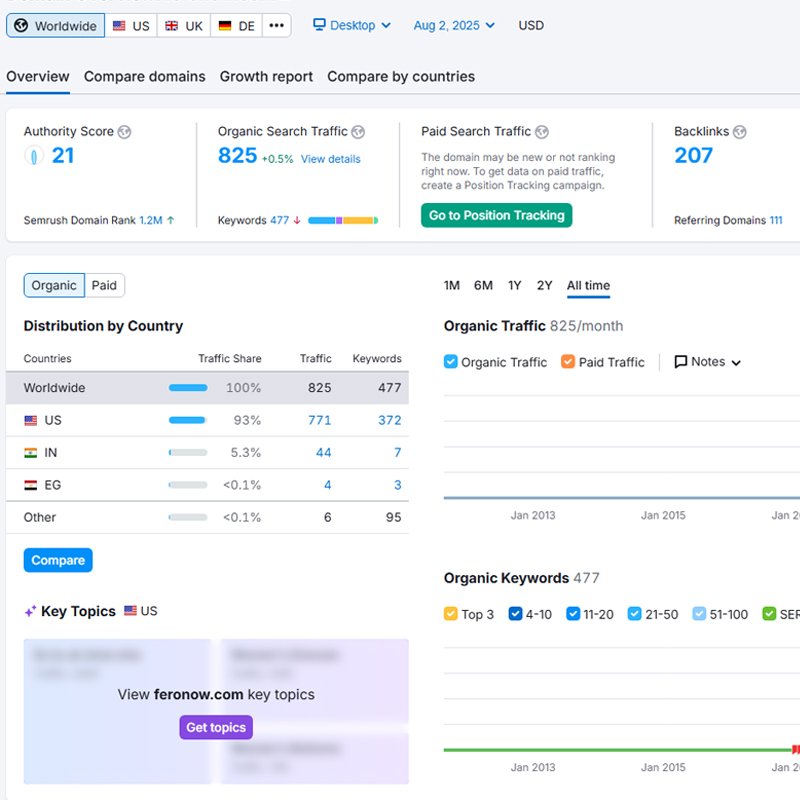800x800 pixels.
Task: Click the US flag in the country table
Action: coord(31,421)
